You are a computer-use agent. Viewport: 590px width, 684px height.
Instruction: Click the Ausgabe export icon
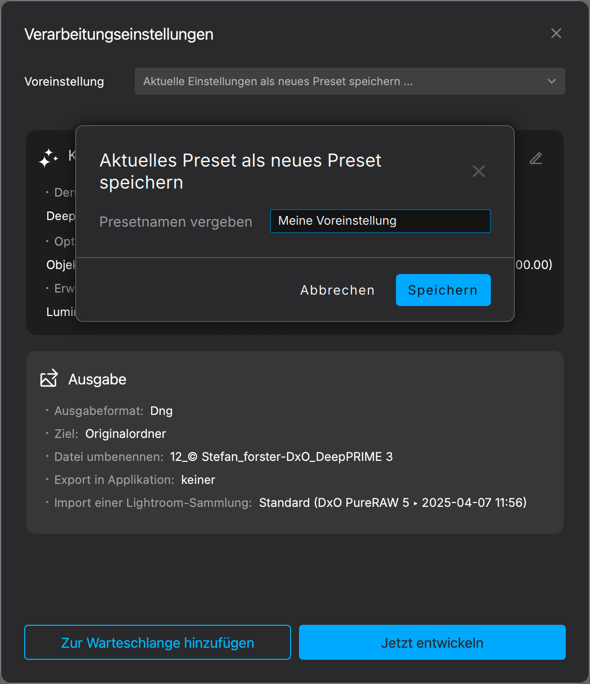tap(49, 378)
